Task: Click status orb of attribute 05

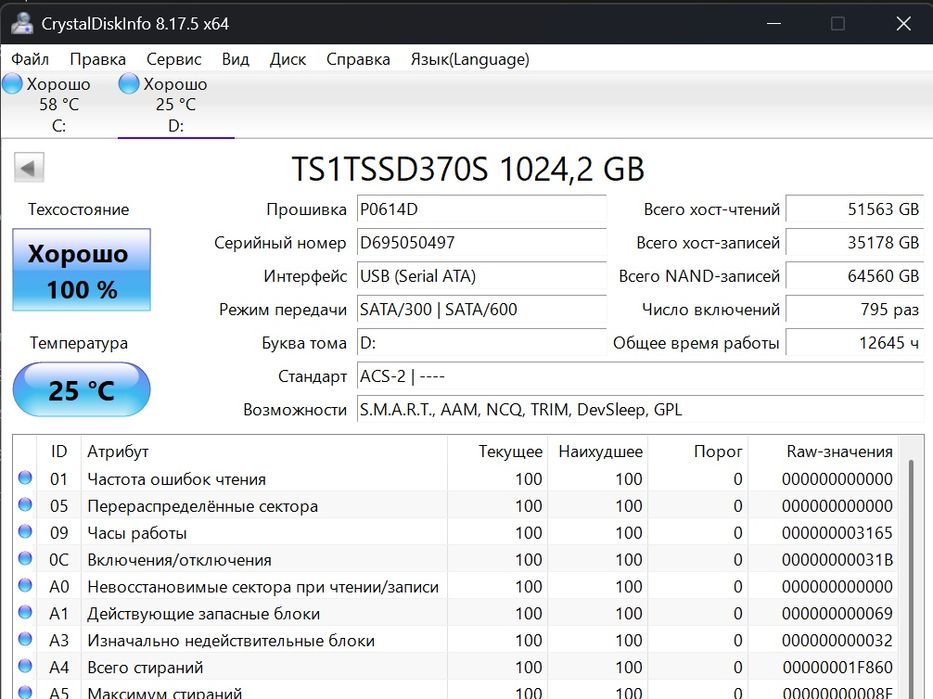Action: click(x=25, y=504)
